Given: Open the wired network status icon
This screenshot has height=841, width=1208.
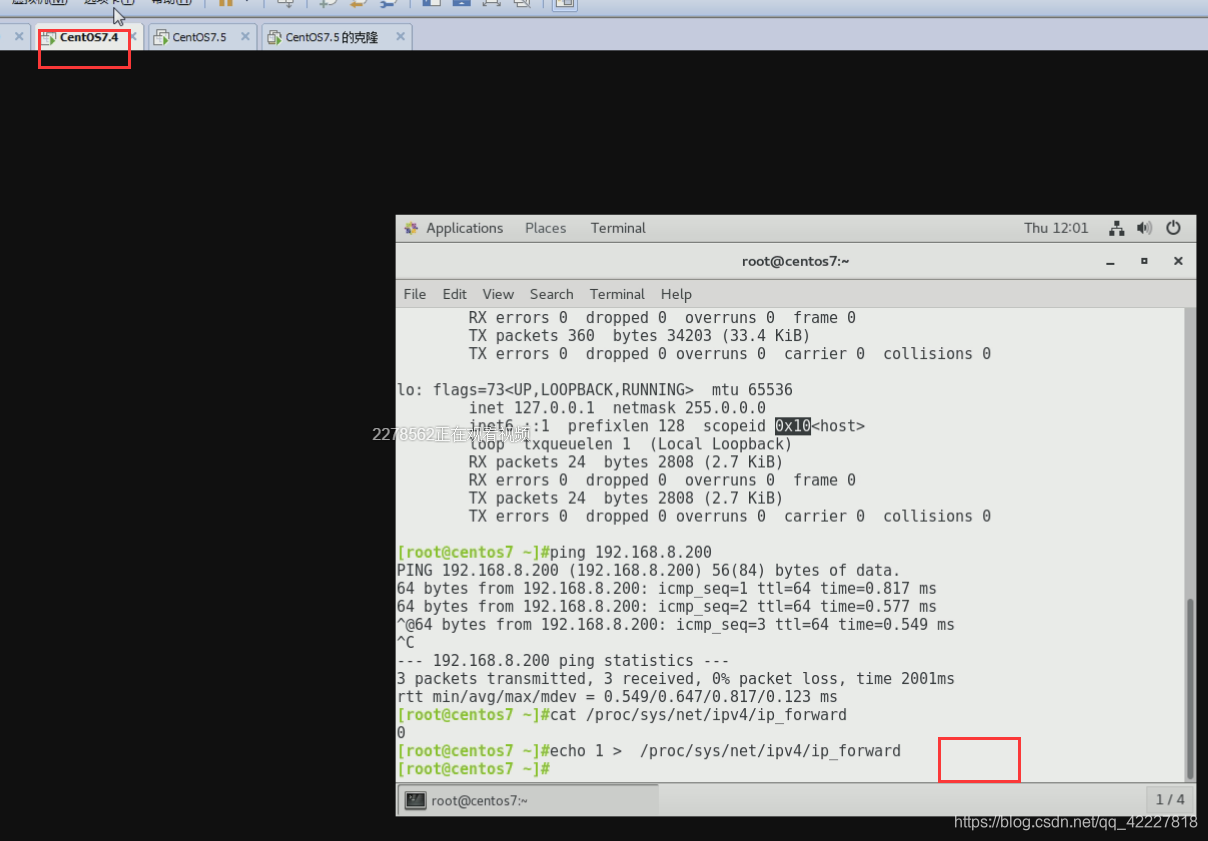Looking at the screenshot, I should click(x=1117, y=228).
